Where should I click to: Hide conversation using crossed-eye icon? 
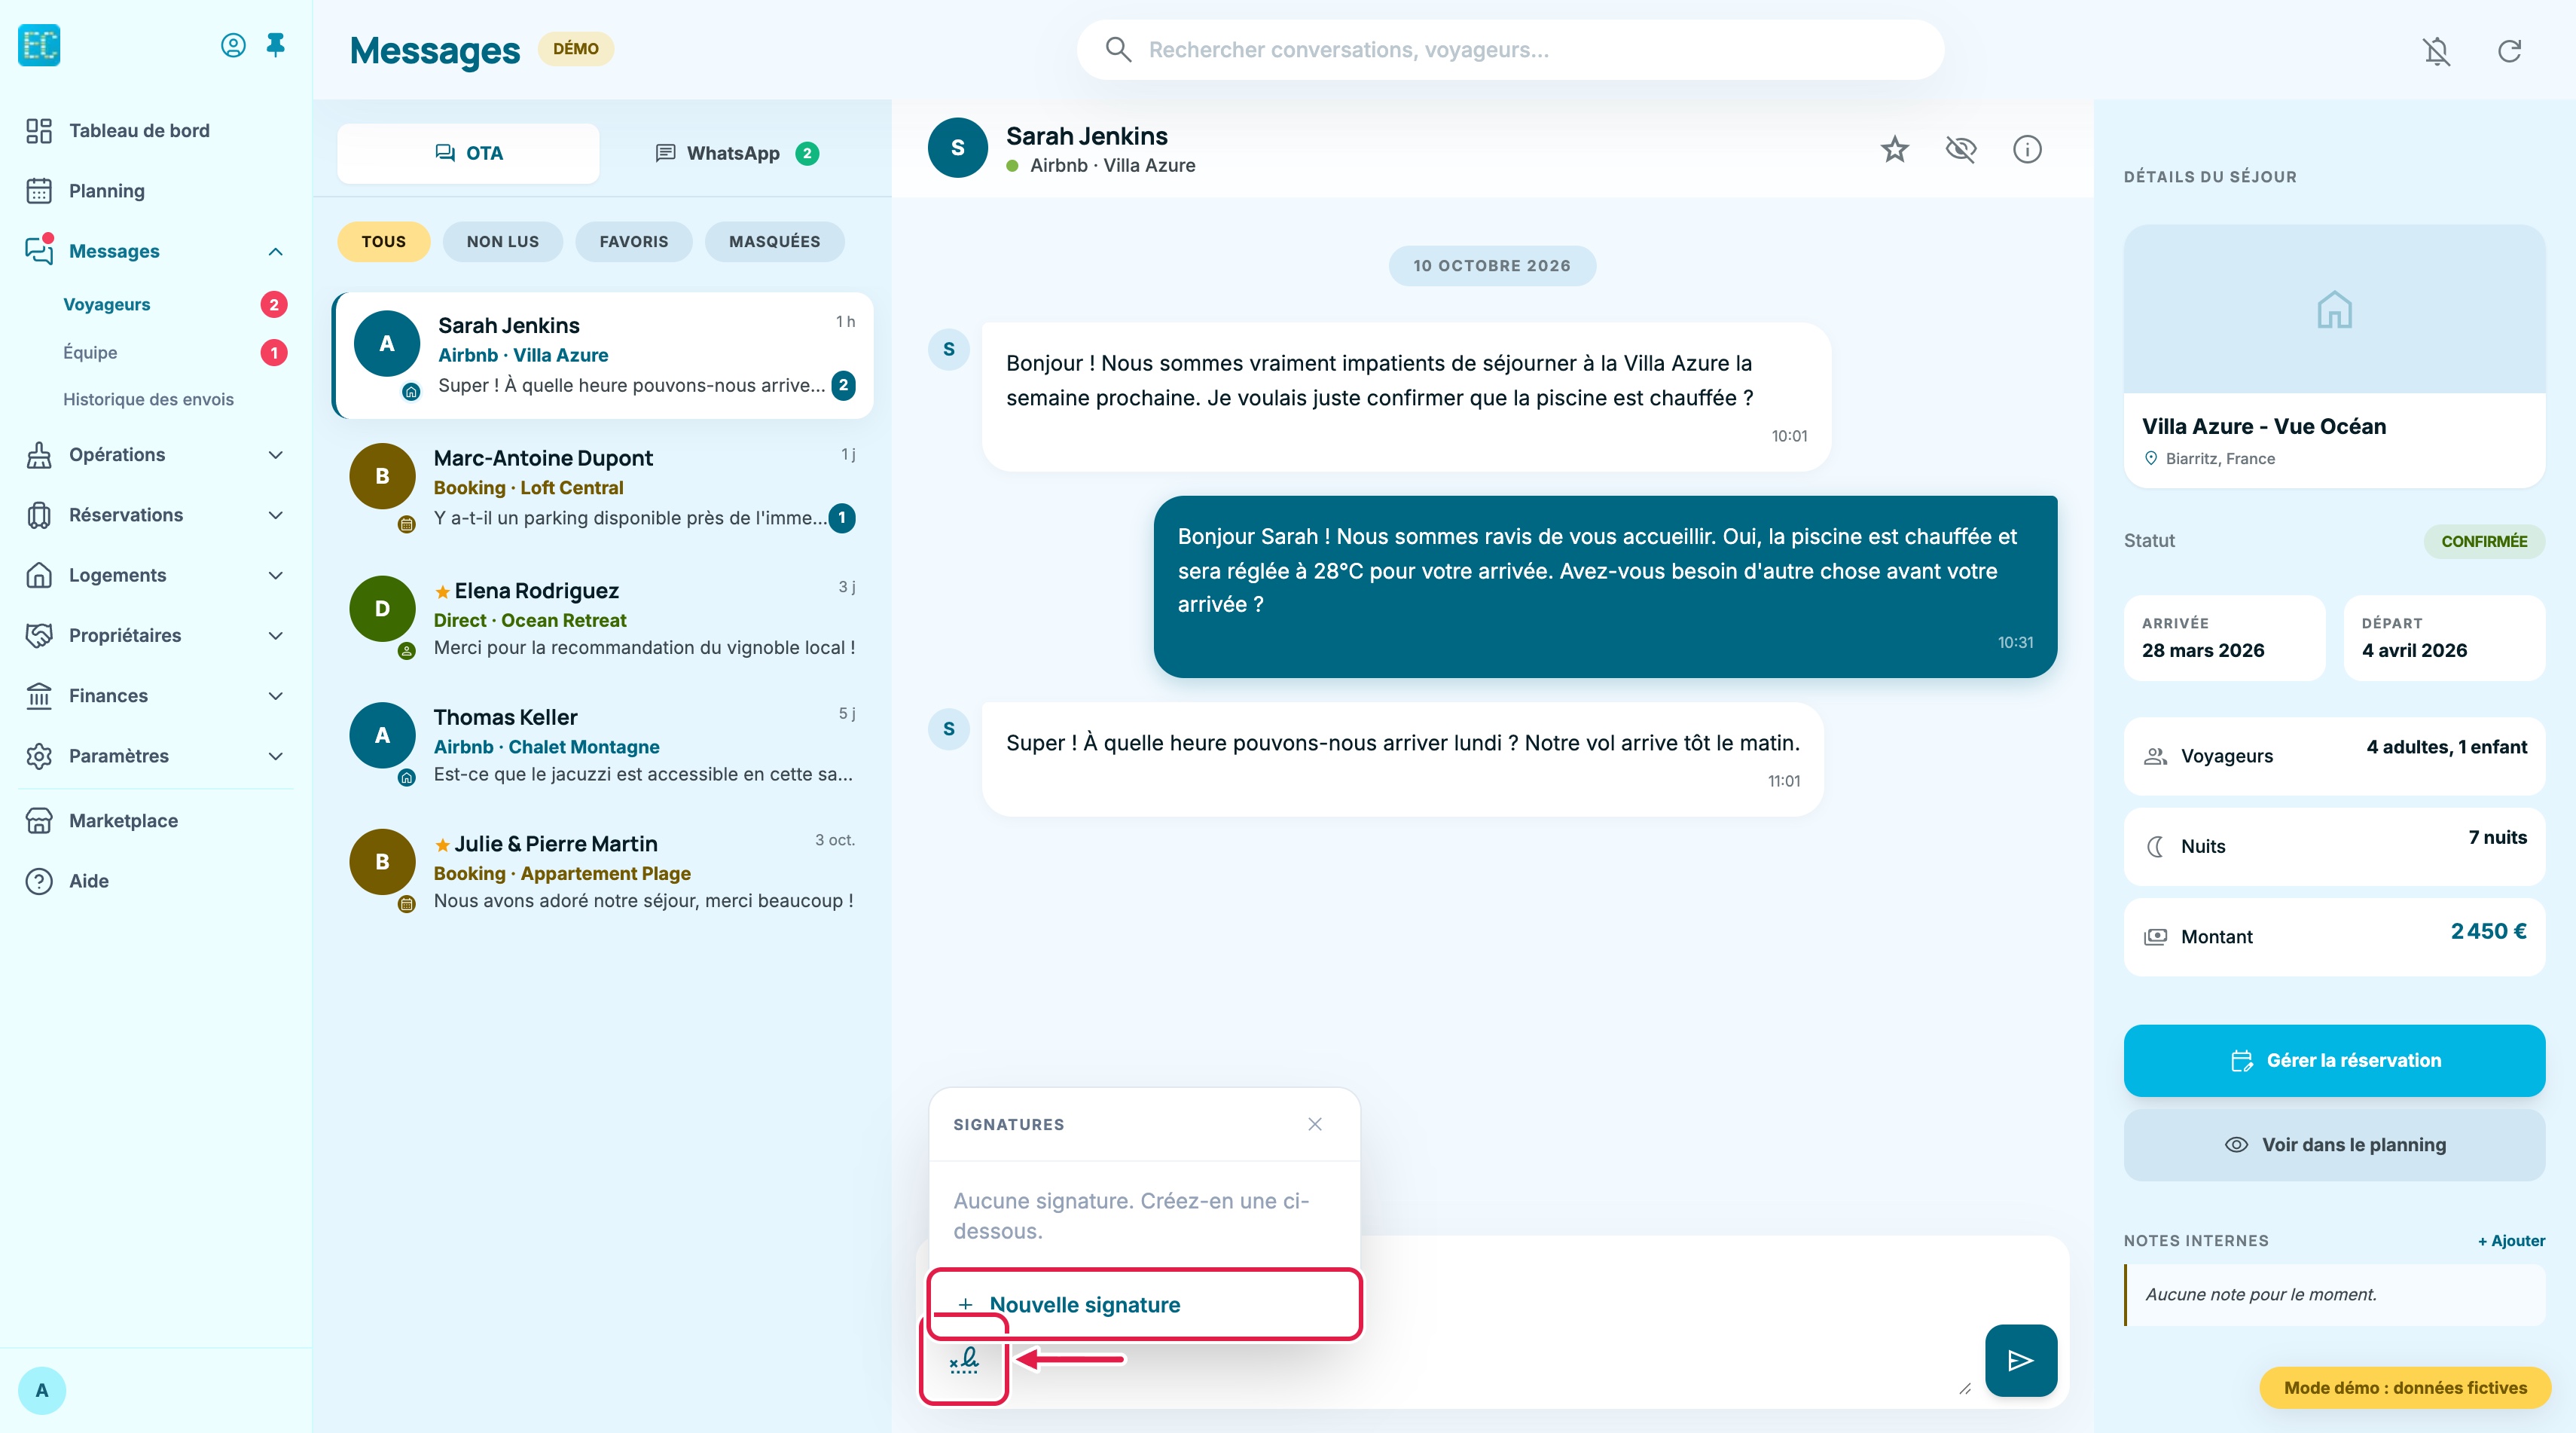coord(1960,150)
